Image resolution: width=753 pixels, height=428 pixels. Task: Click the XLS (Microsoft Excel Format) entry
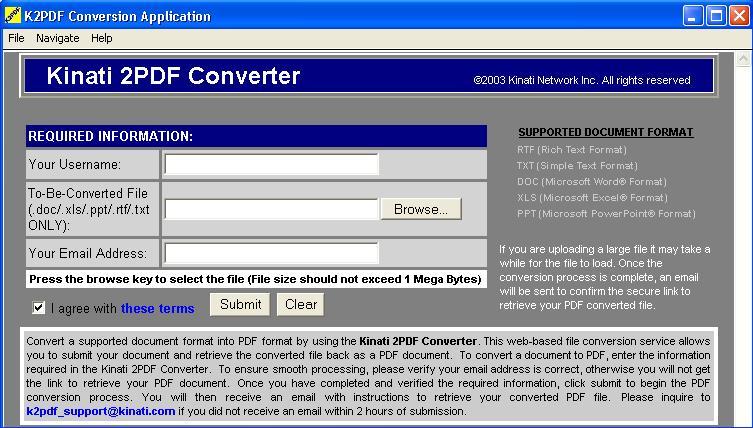pyautogui.click(x=592, y=197)
